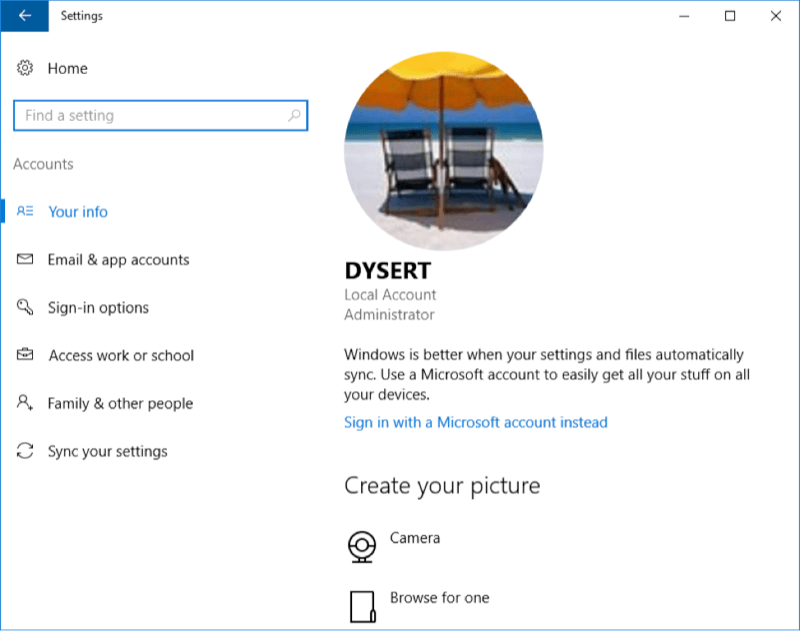Click the Browse for one file icon

pos(362,607)
